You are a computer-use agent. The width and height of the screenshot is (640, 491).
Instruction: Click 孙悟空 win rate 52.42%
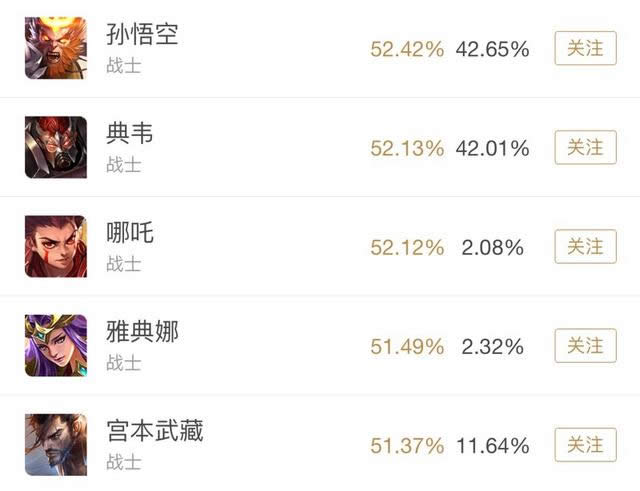(406, 49)
